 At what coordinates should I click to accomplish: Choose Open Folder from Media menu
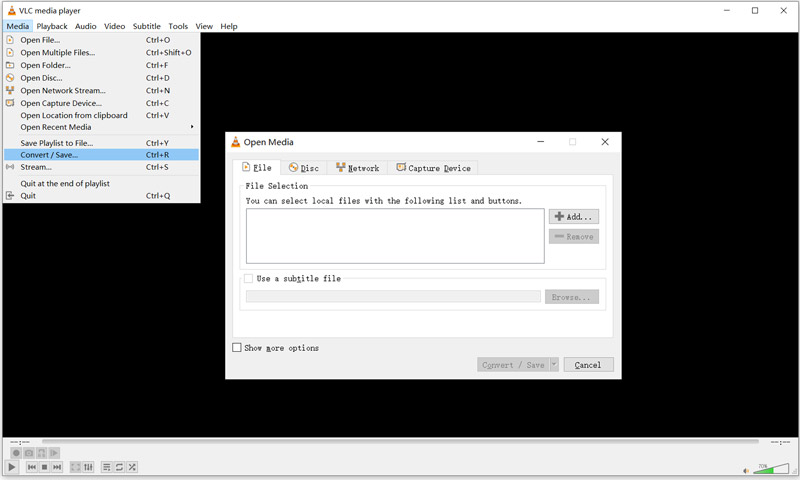(101, 65)
